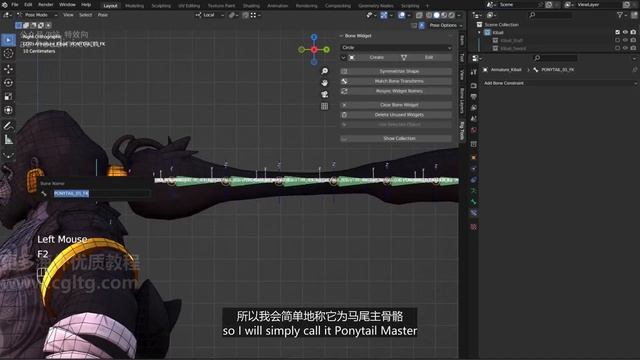
Task: Toggle camera view icon in viewport
Action: pos(324,94)
